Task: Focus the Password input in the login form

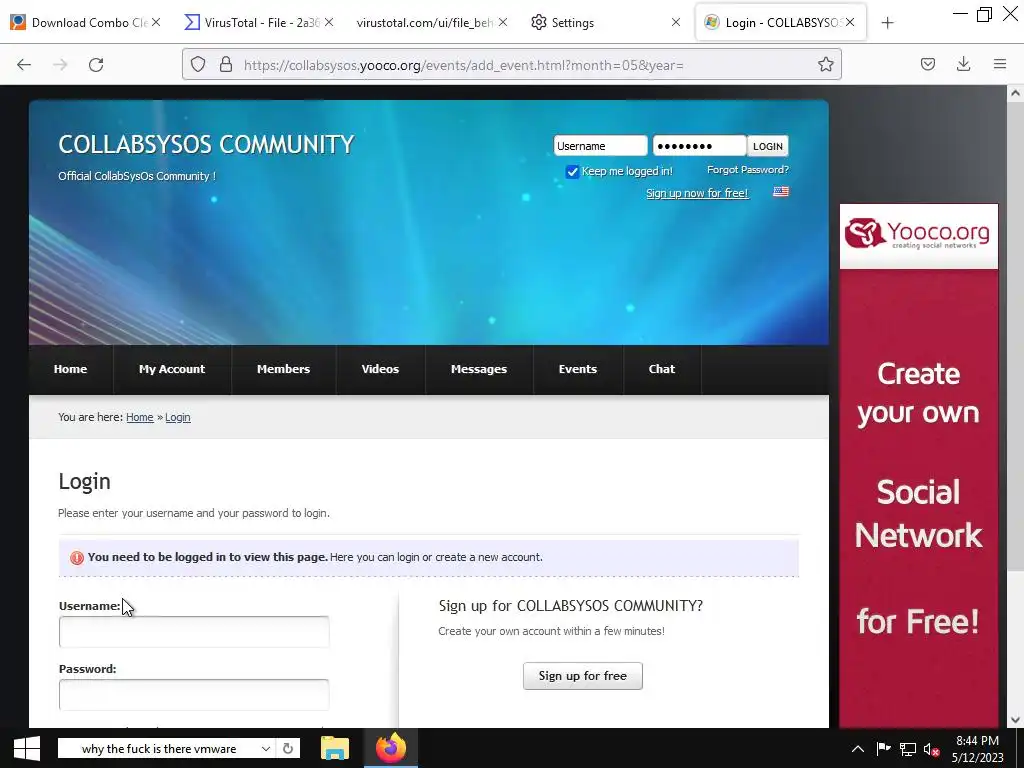Action: point(194,694)
